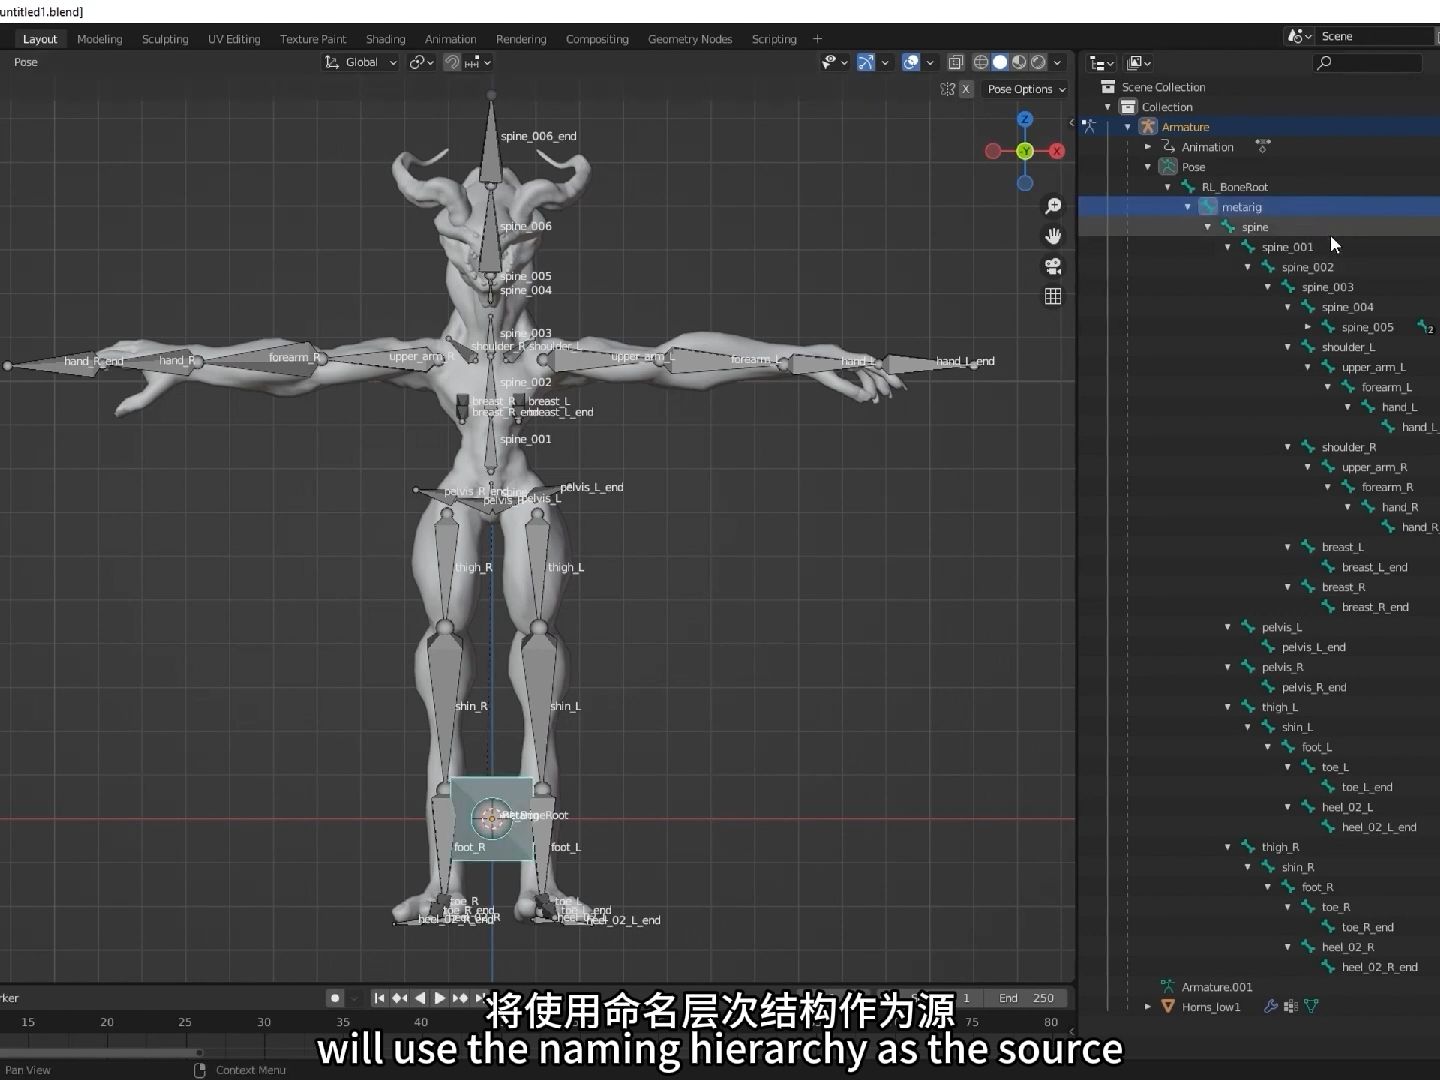The image size is (1440, 1080).
Task: Click the green Y axis gizmo ball
Action: pyautogui.click(x=1025, y=151)
